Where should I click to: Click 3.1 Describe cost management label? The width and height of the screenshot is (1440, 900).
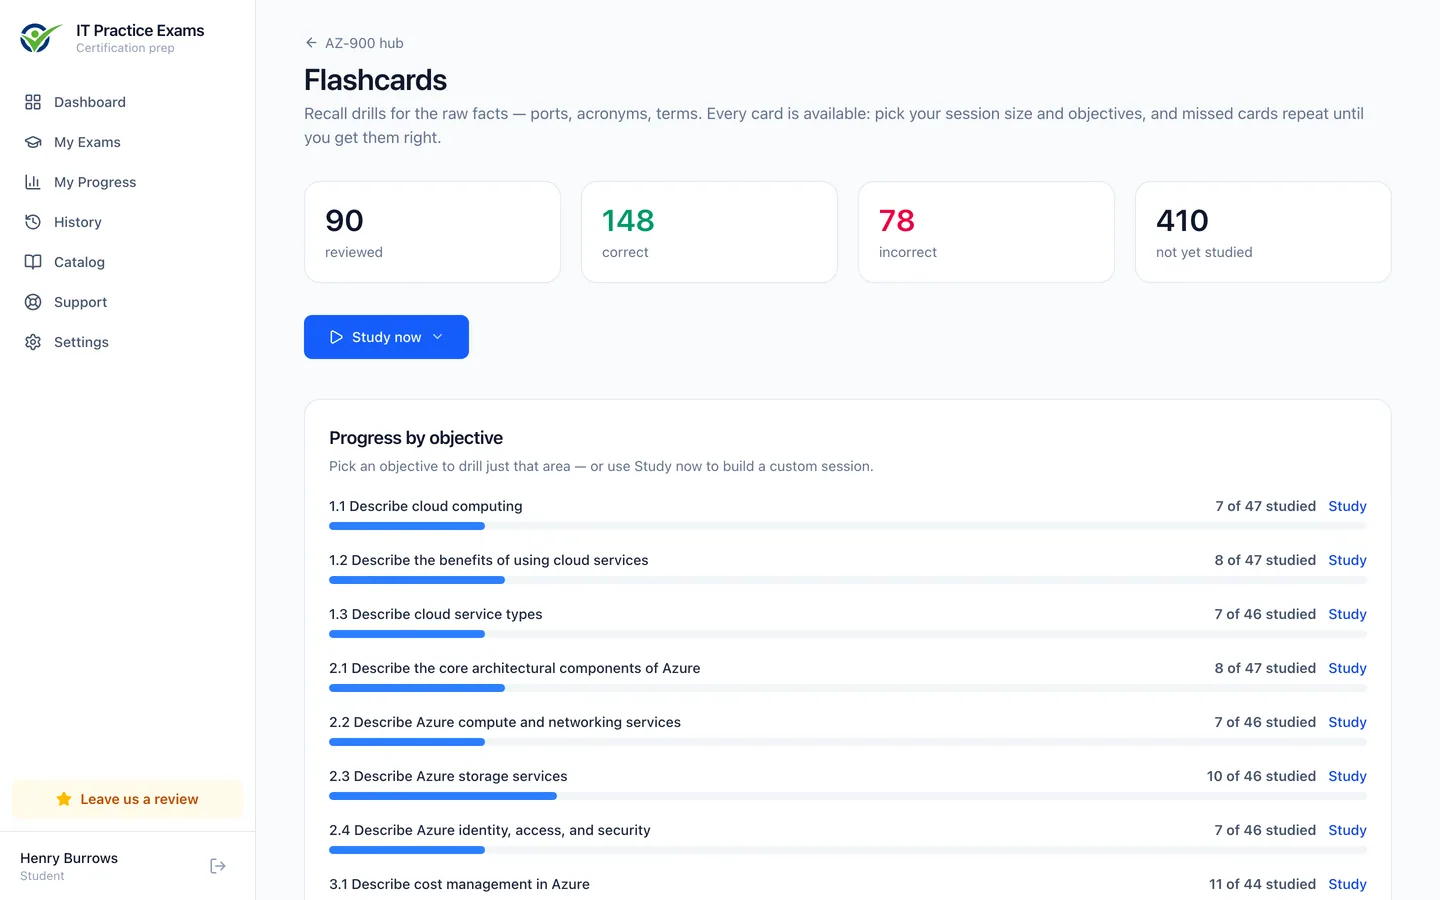pos(459,884)
